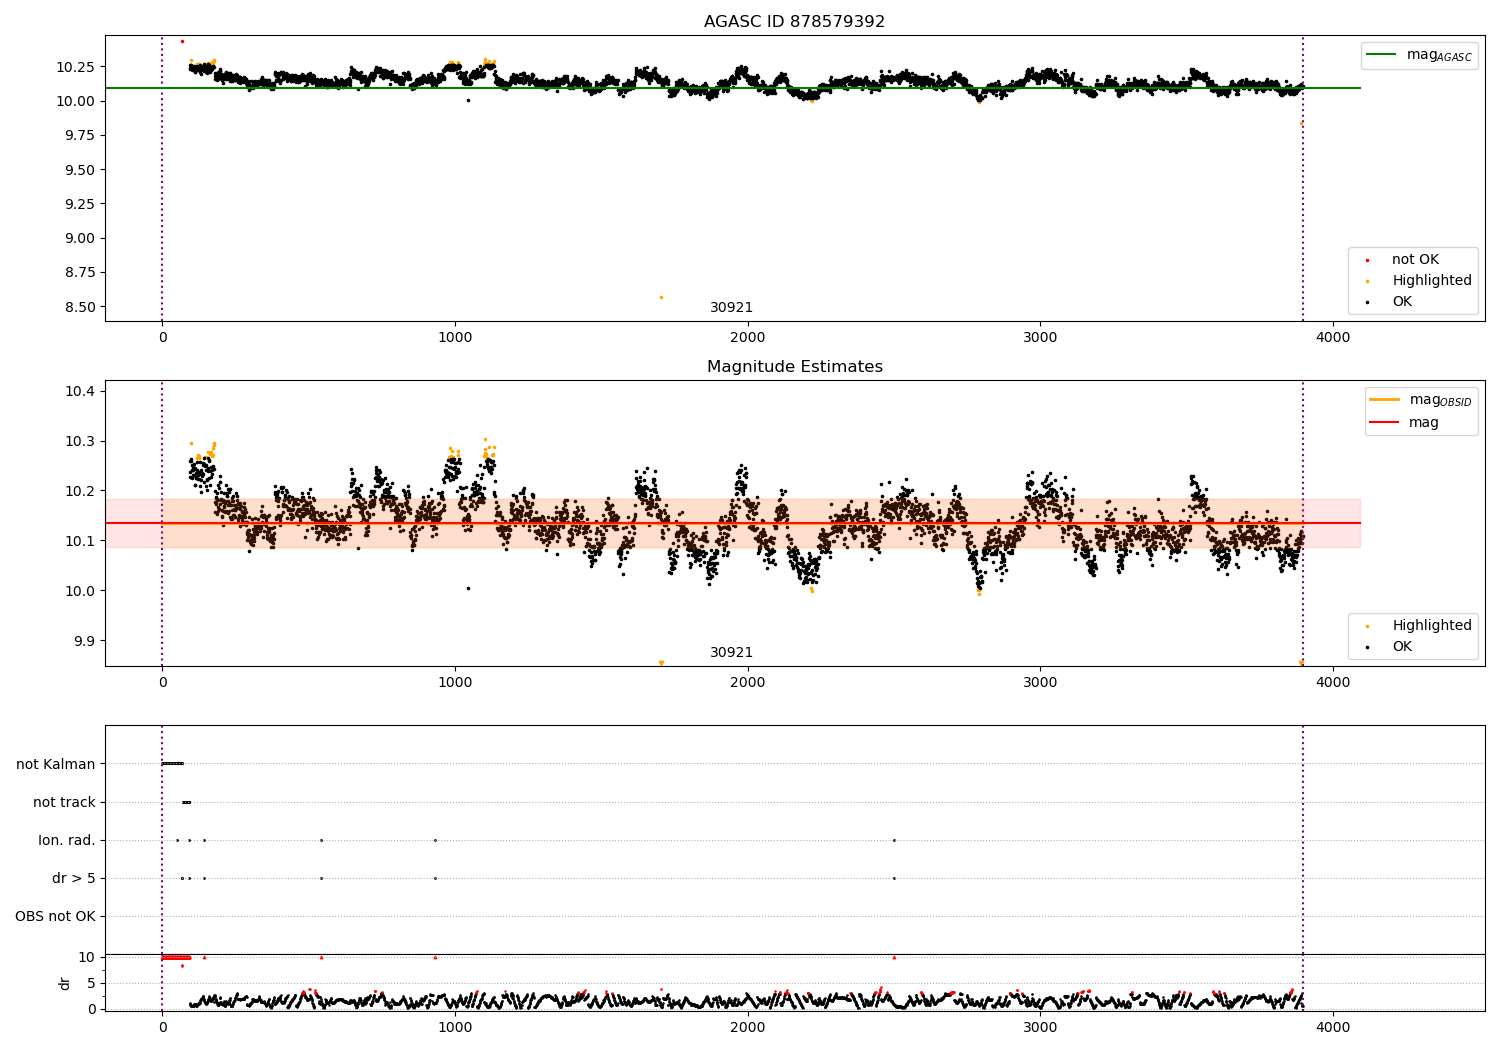Click the 'not Kalman' row label

[56, 764]
